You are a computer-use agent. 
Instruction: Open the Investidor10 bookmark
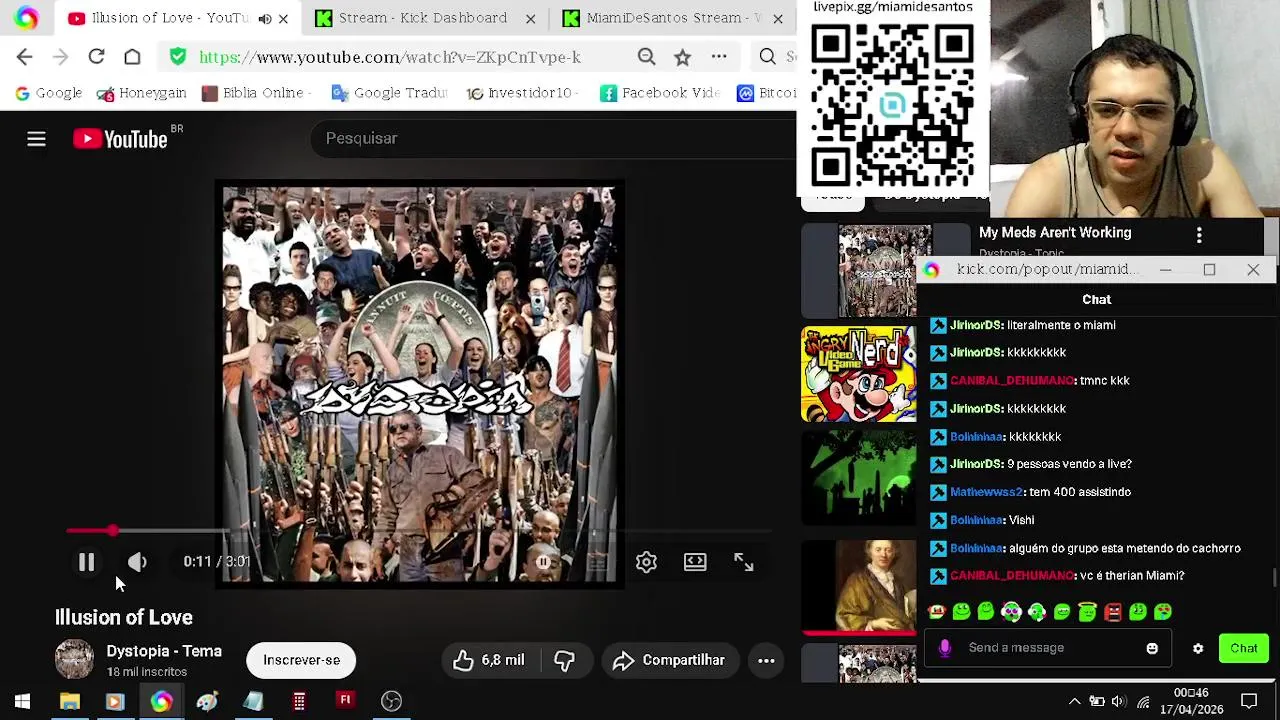(520, 93)
